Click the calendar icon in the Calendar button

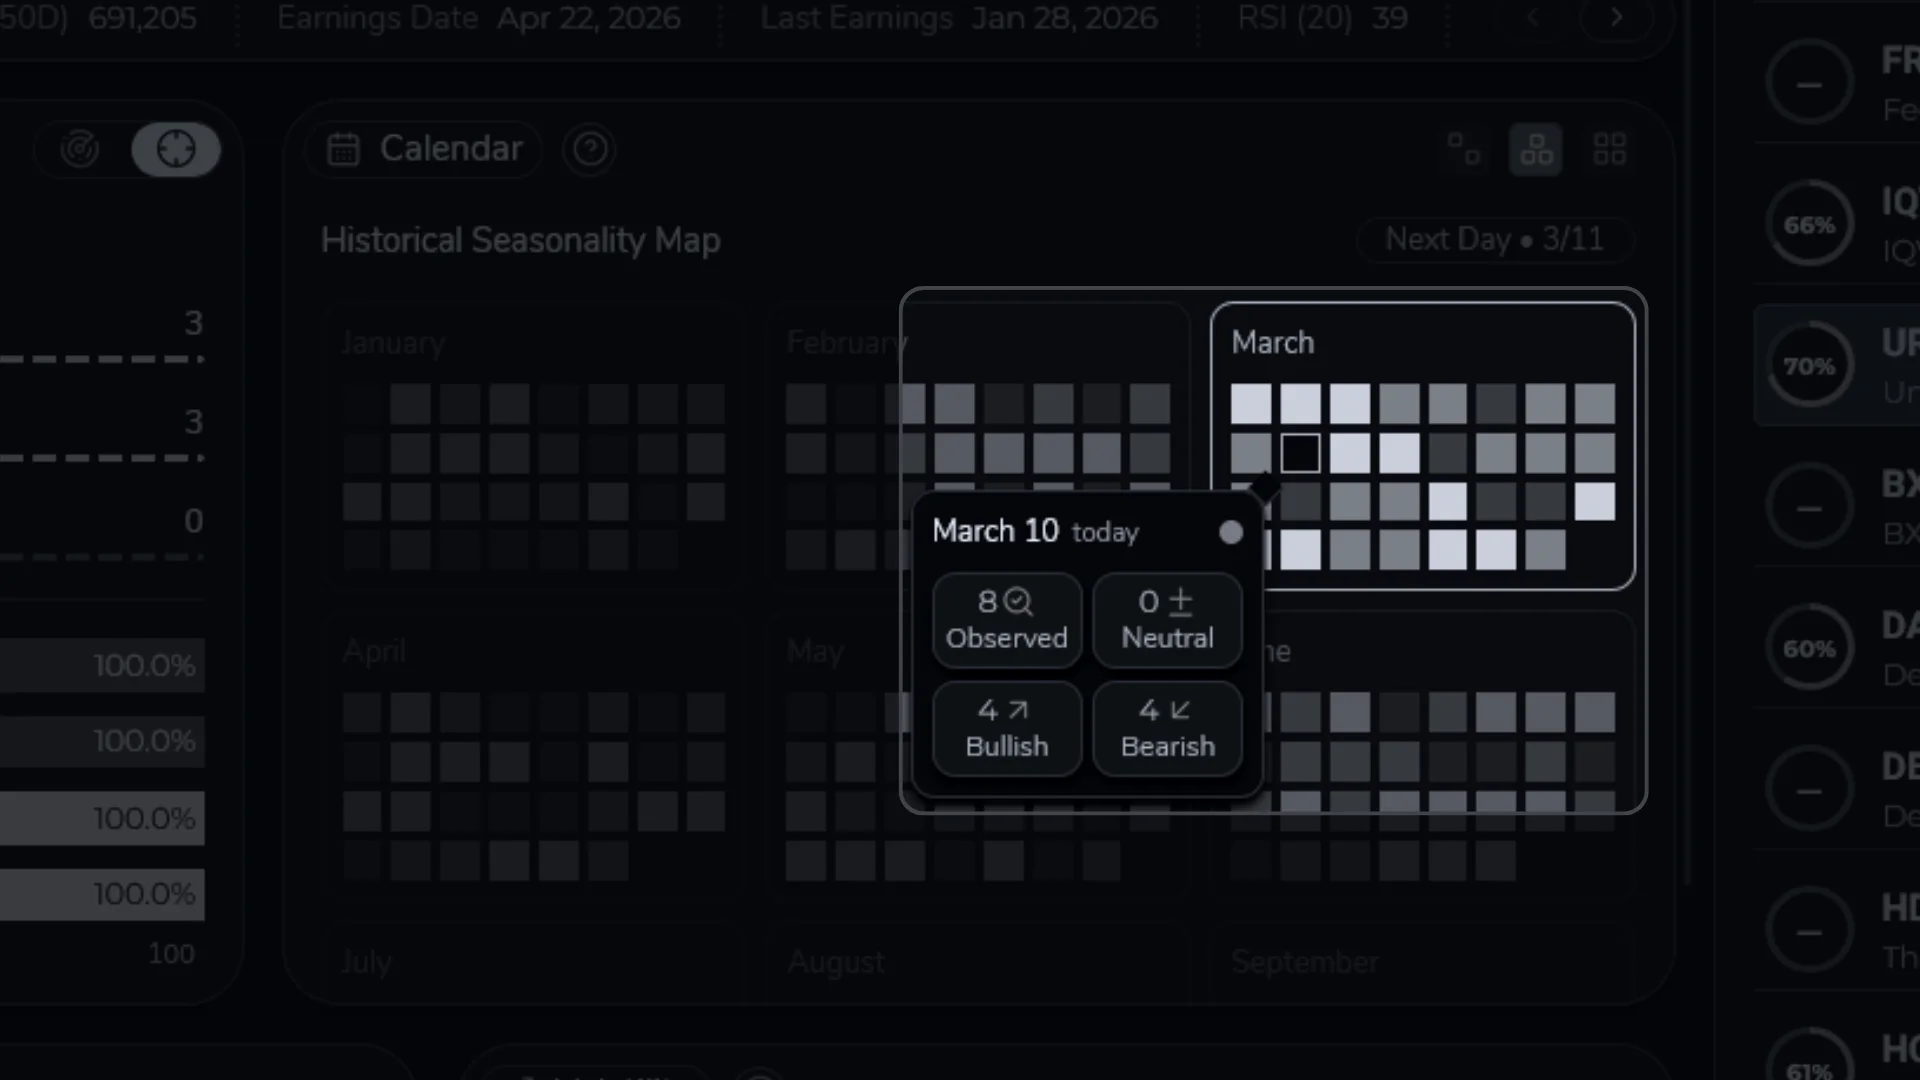pyautogui.click(x=344, y=148)
